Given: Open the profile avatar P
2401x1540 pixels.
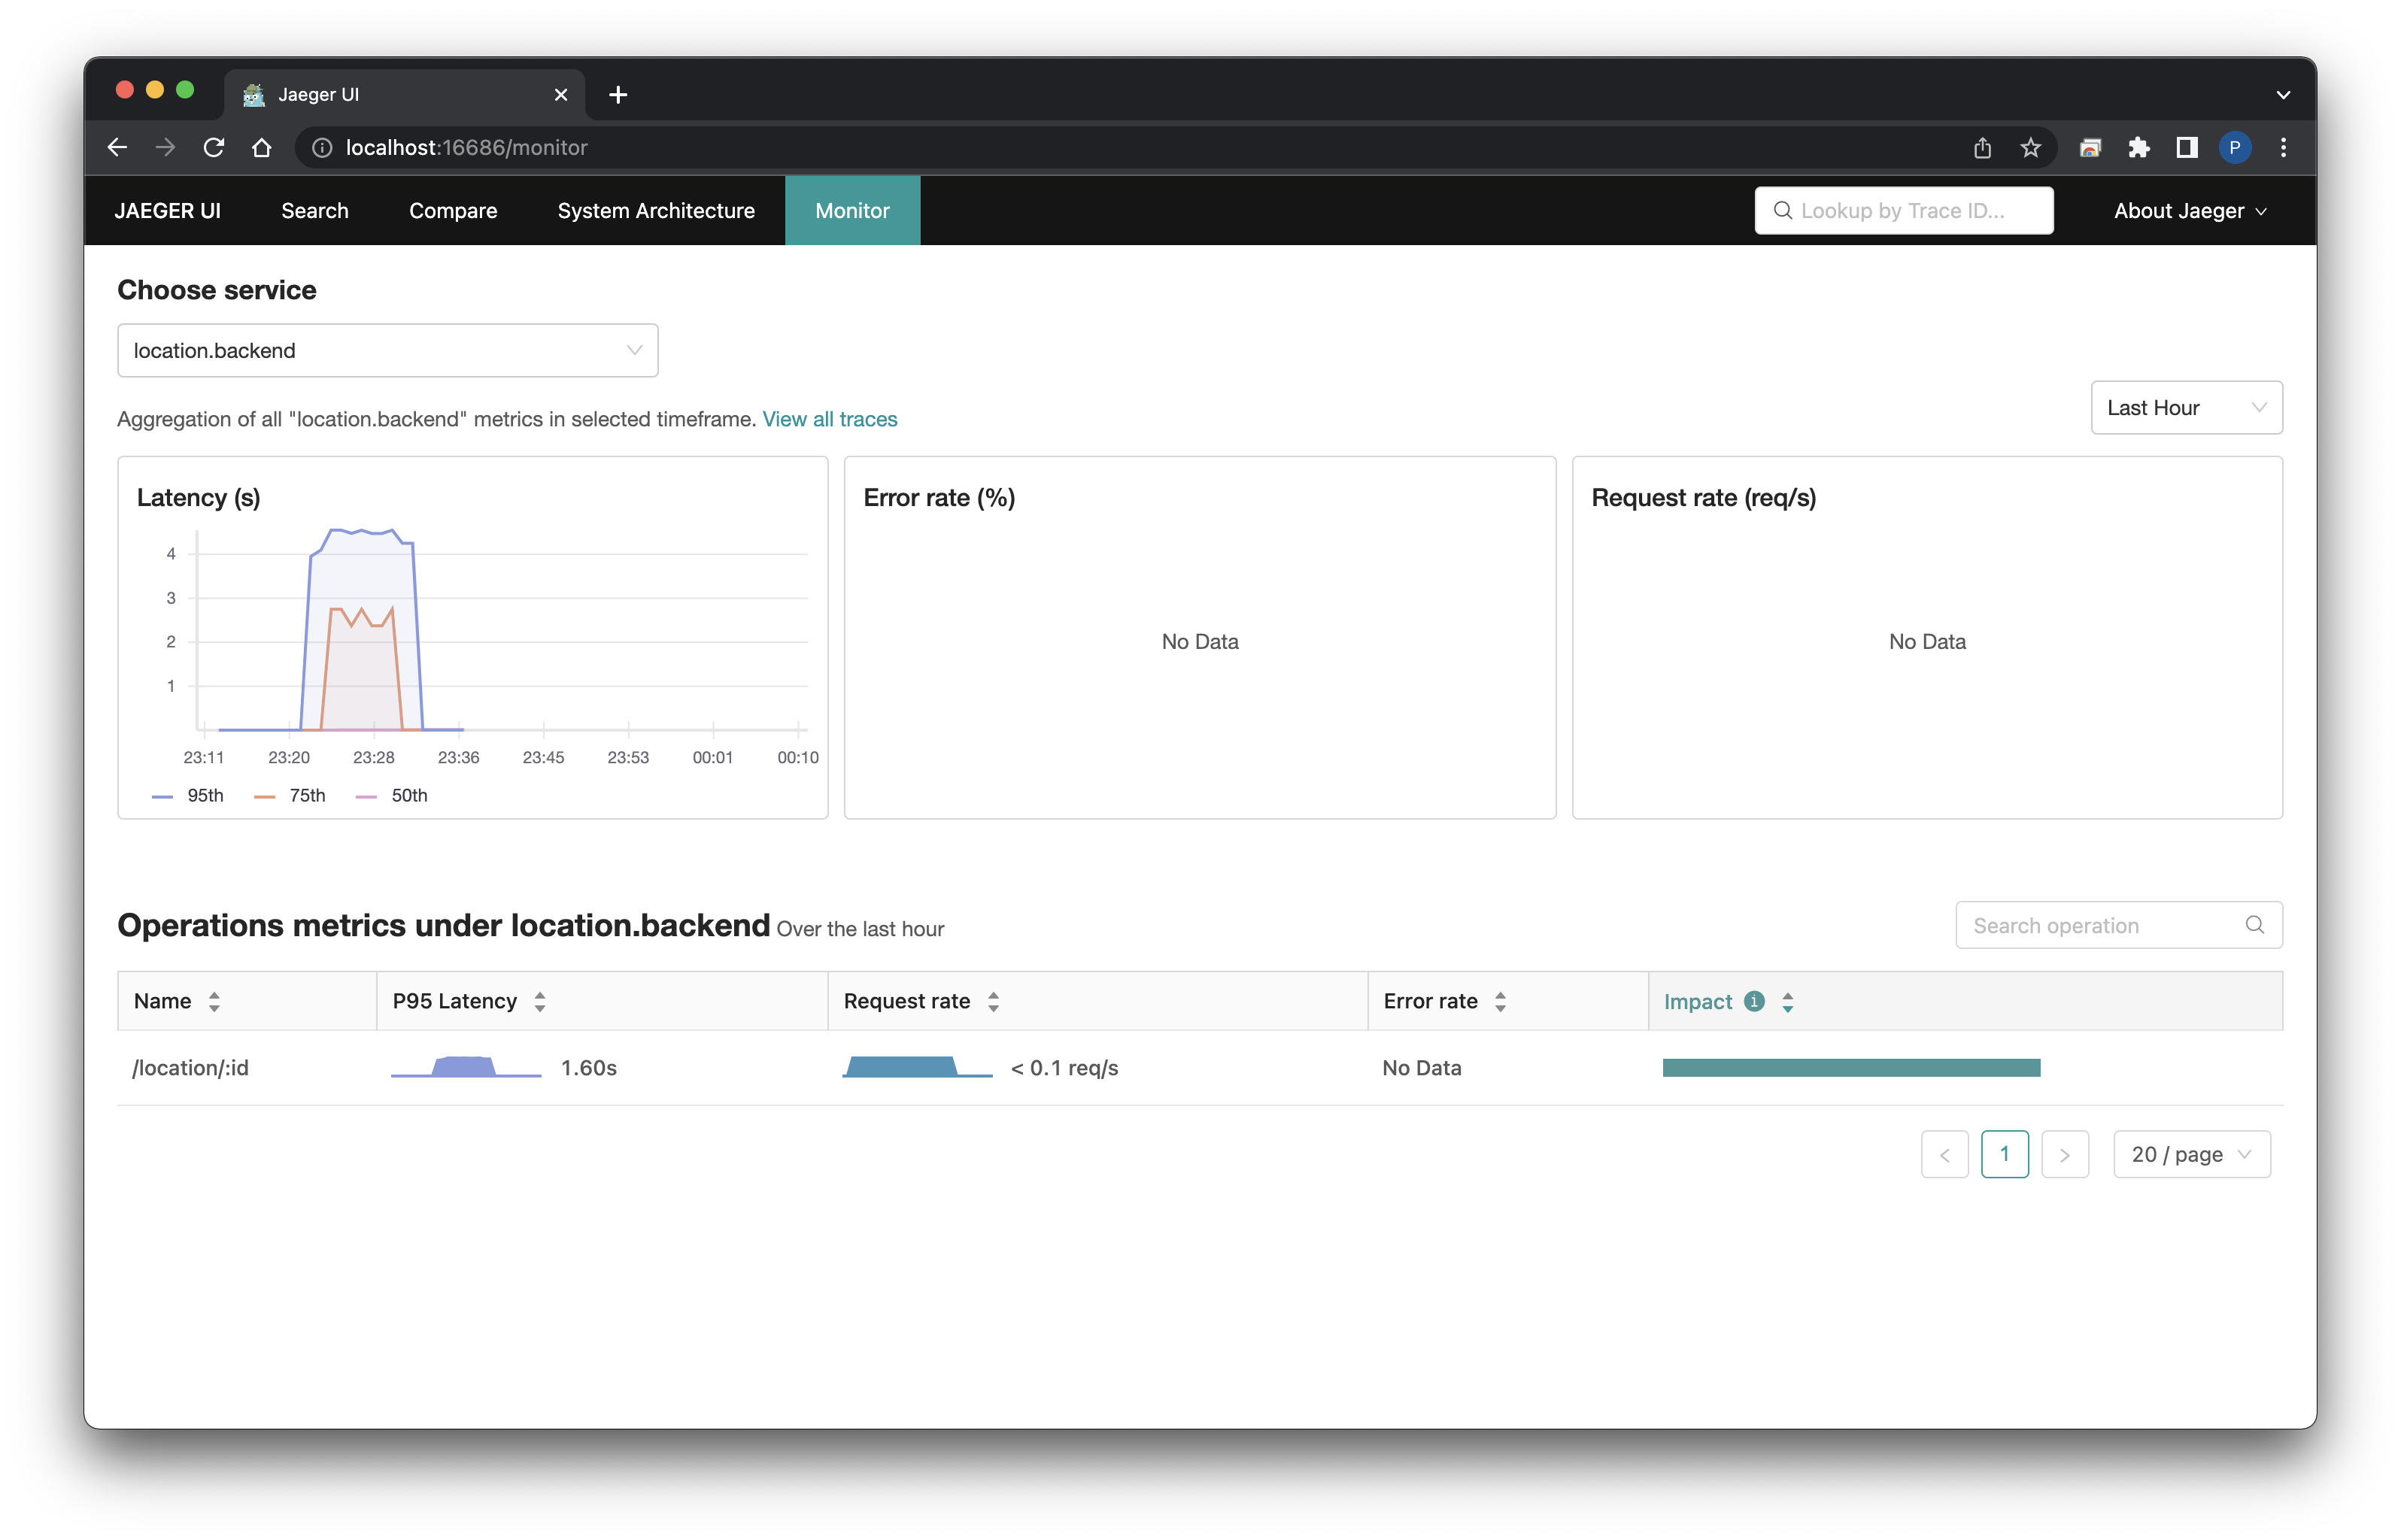Looking at the screenshot, I should tap(2234, 147).
